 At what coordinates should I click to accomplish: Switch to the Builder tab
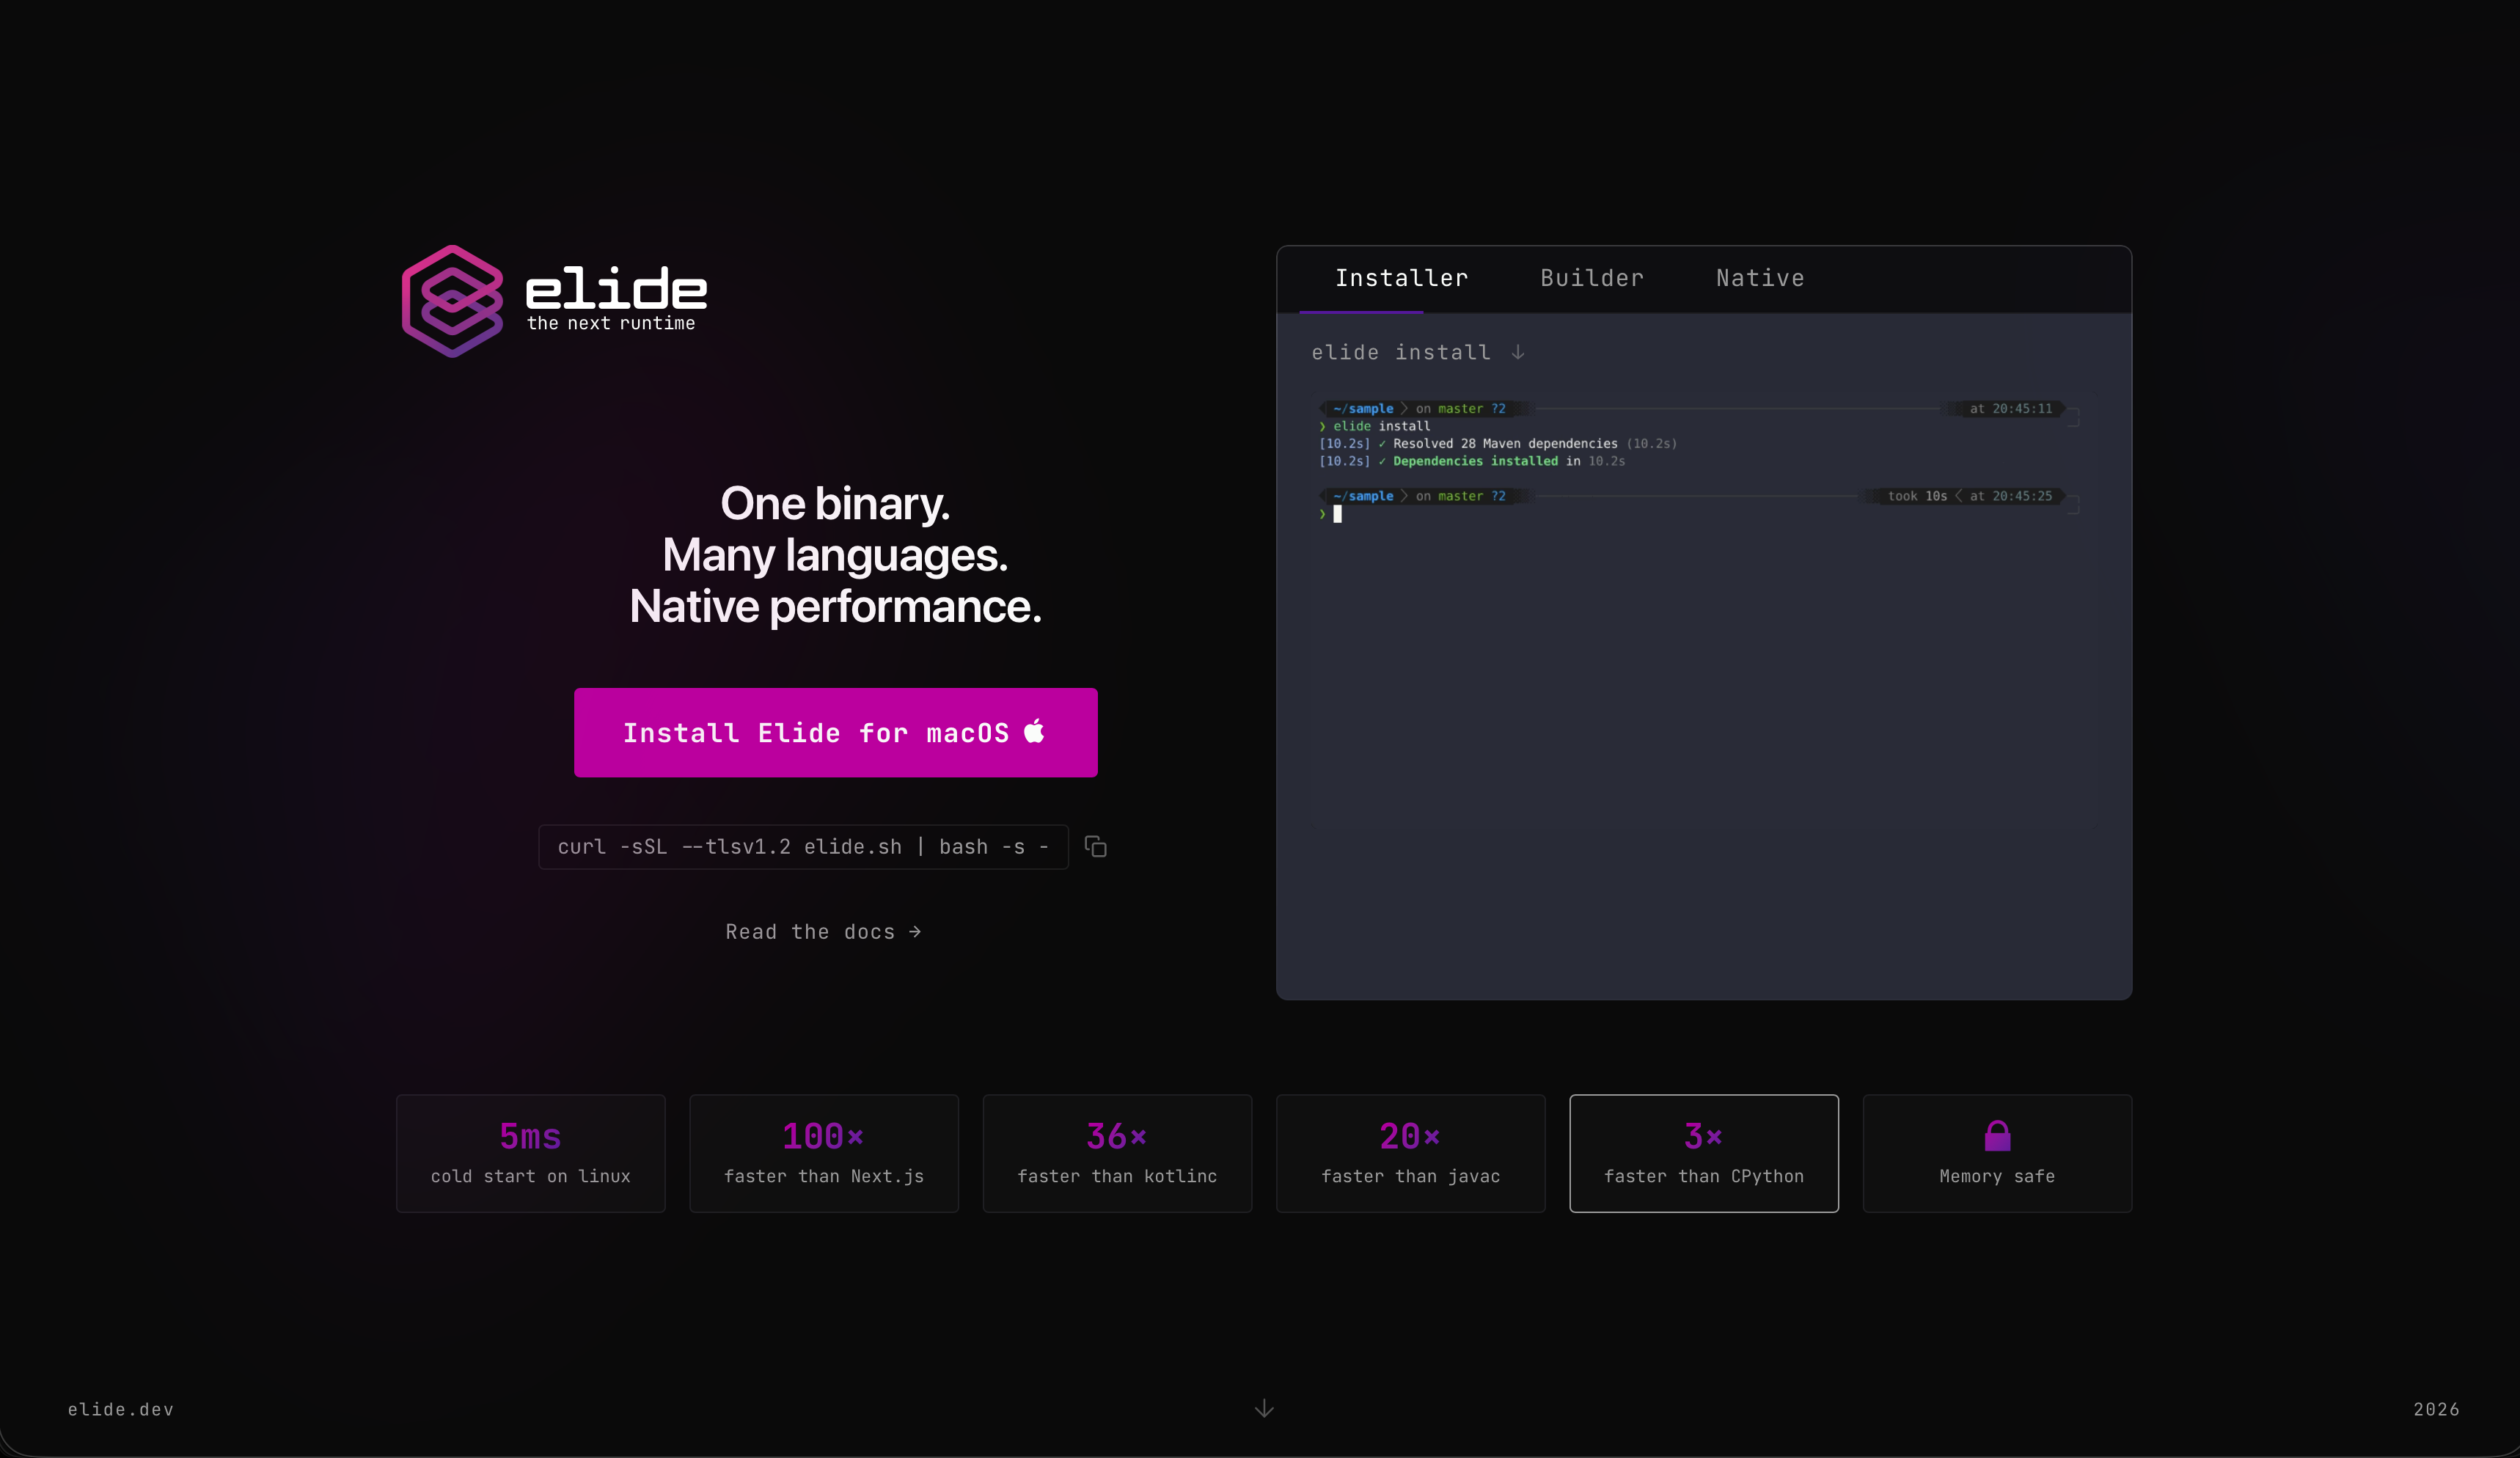[x=1591, y=278]
